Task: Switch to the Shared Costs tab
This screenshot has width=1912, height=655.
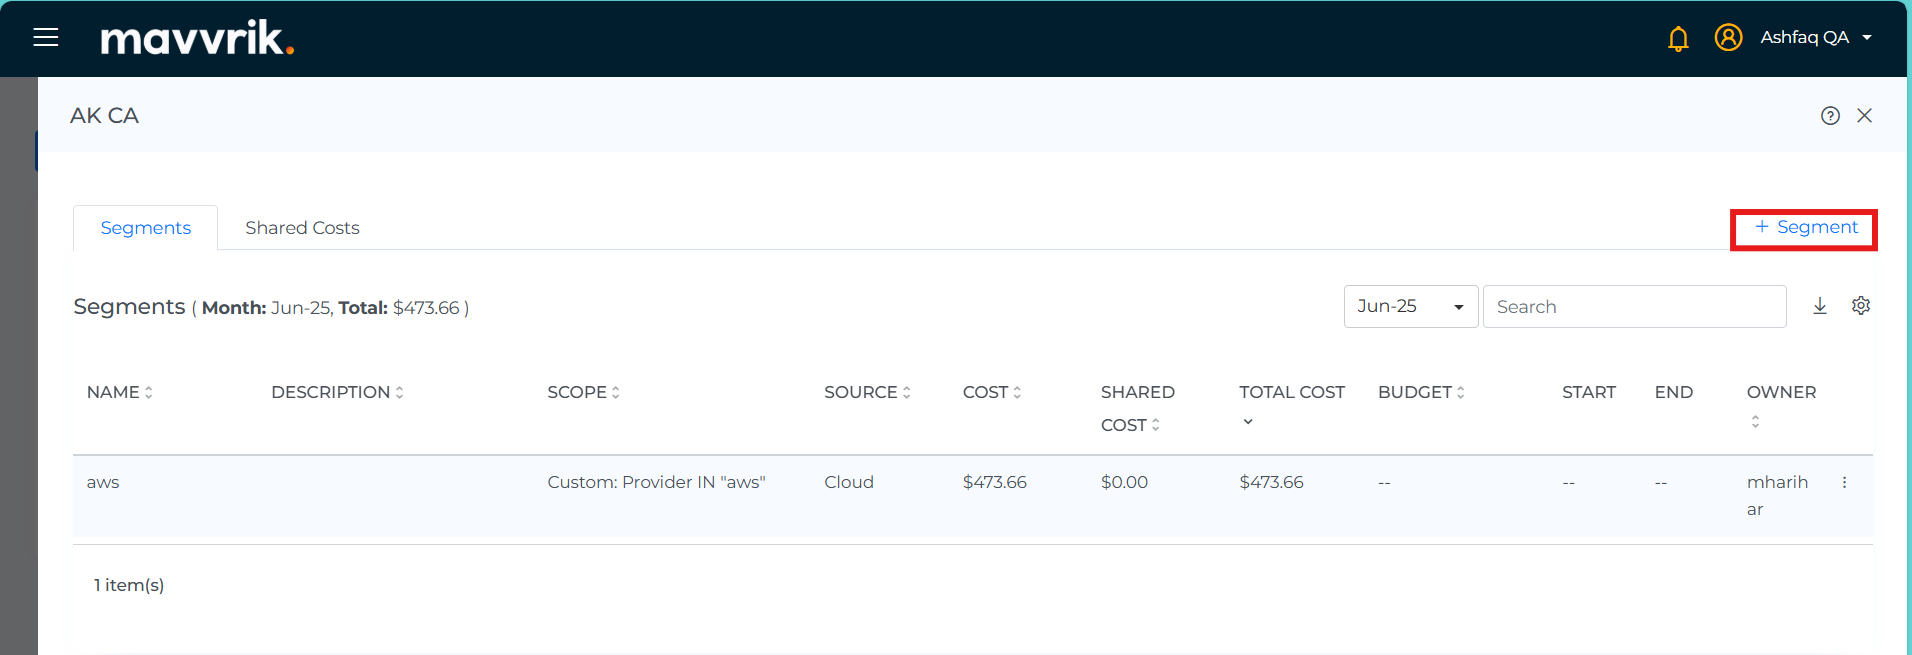Action: point(302,228)
